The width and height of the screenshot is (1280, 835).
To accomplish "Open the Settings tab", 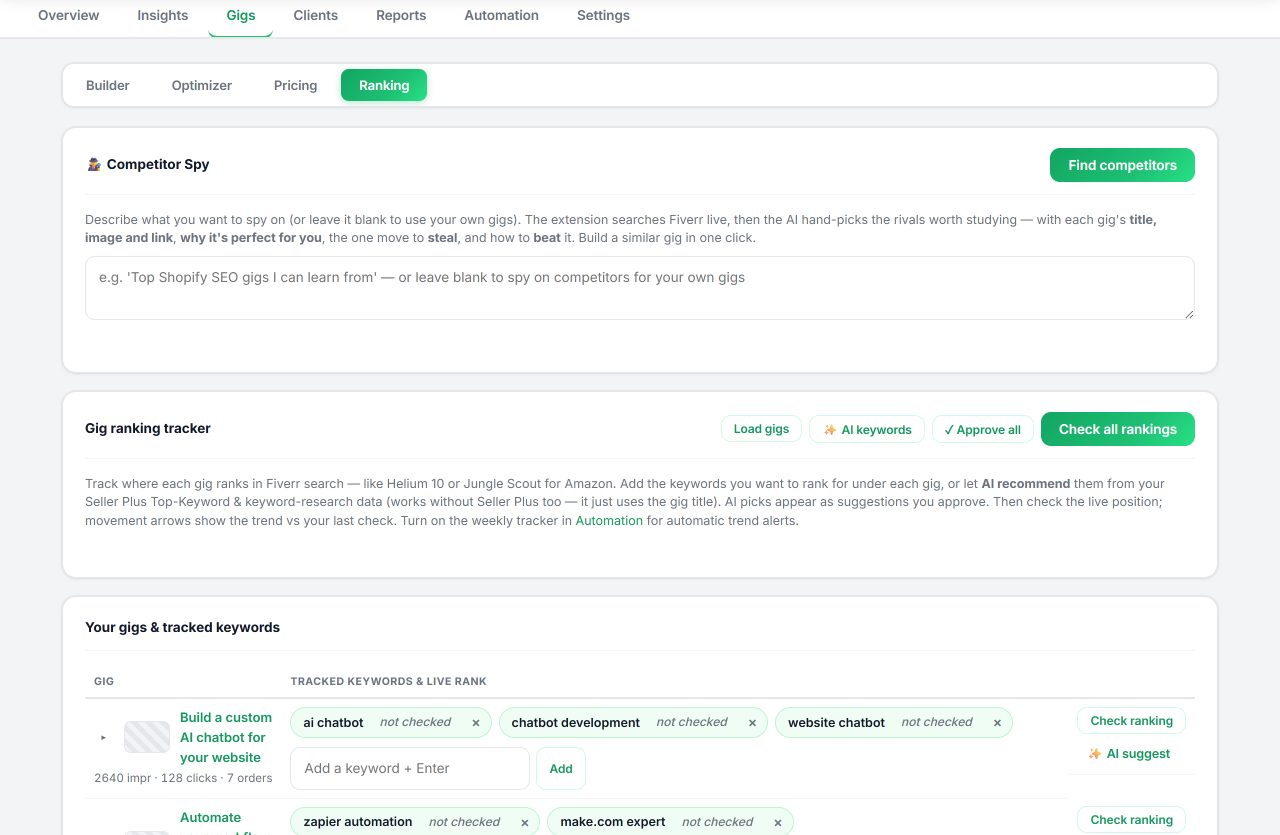I will click(603, 15).
